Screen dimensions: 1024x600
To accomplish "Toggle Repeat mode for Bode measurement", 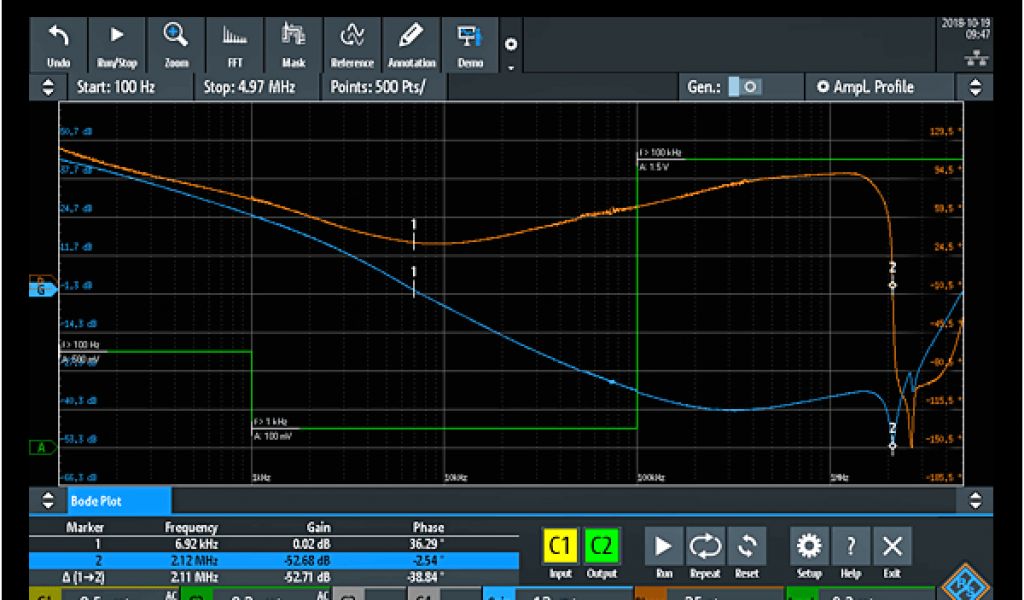I will click(x=705, y=552).
